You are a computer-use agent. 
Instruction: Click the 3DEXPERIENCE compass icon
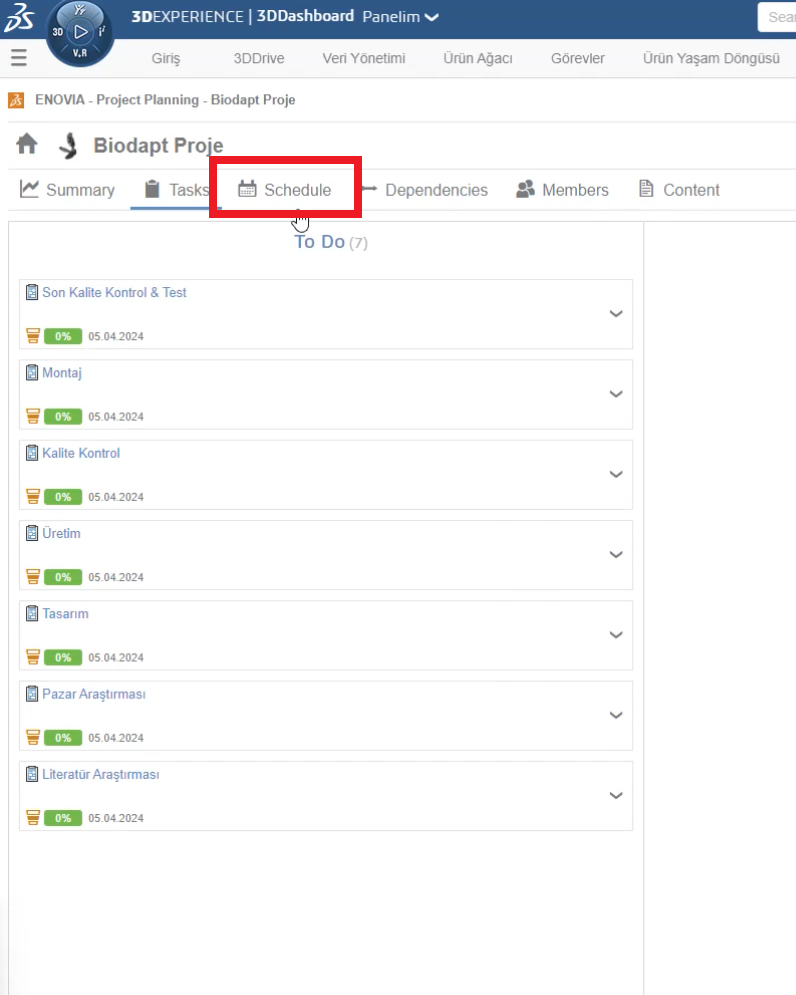coord(80,32)
